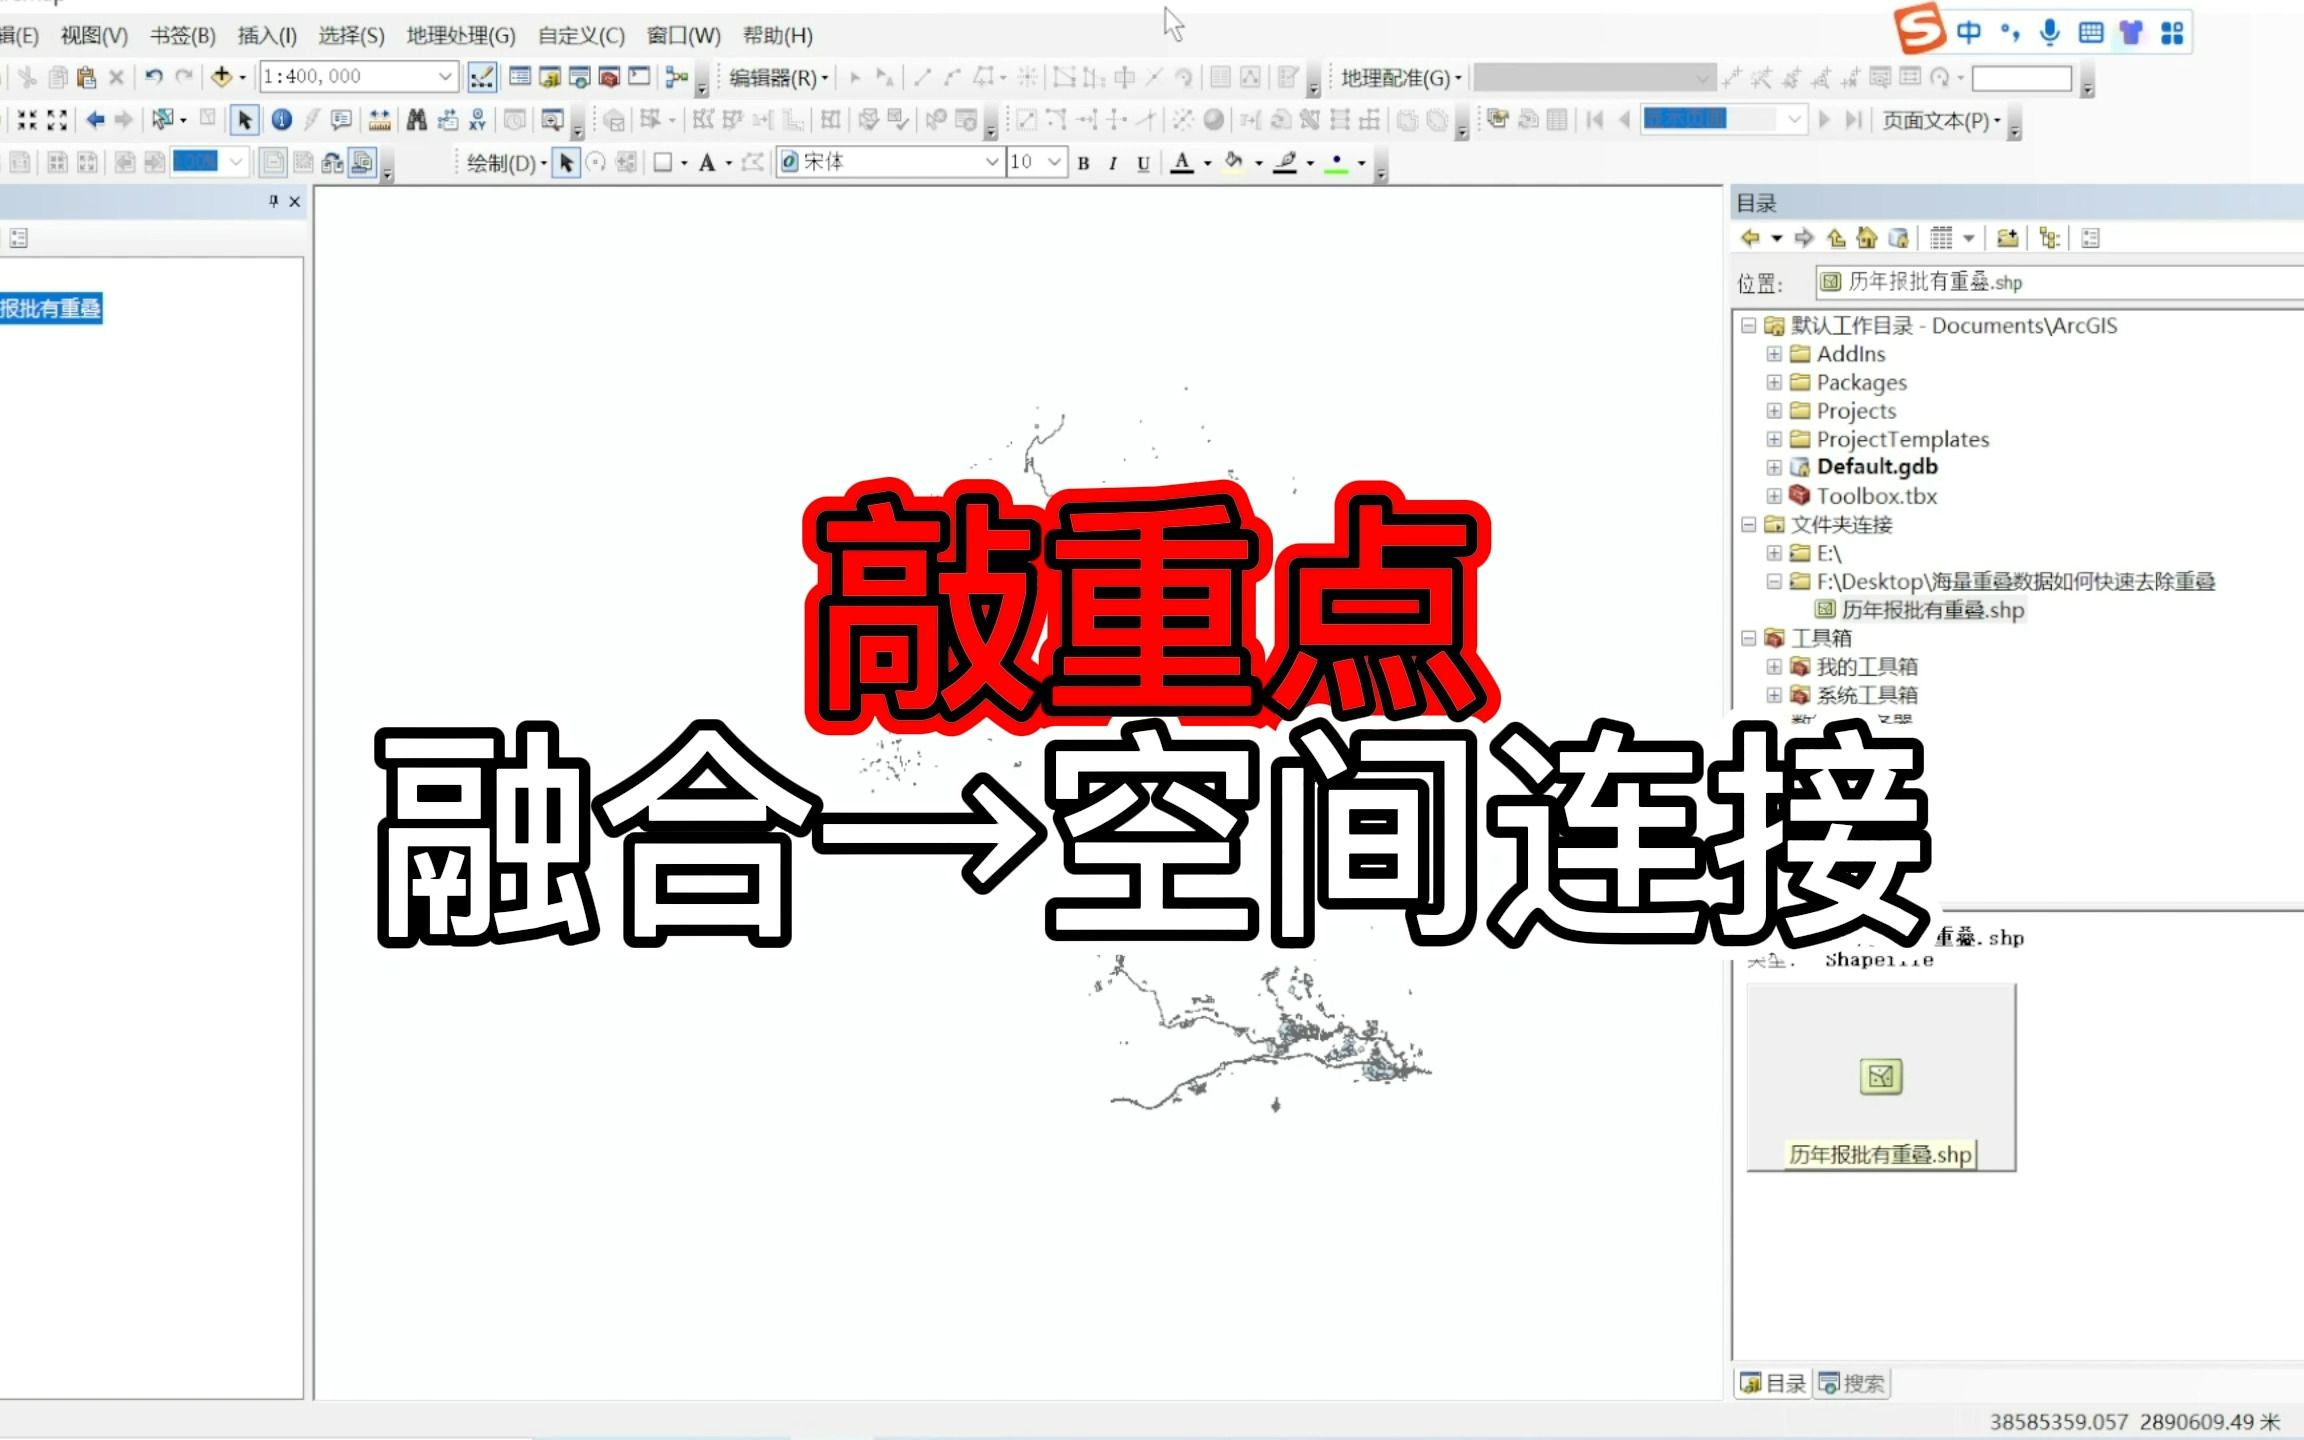Switch to the 搜索 tab
Viewport: 2304px width, 1440px height.
(1852, 1383)
